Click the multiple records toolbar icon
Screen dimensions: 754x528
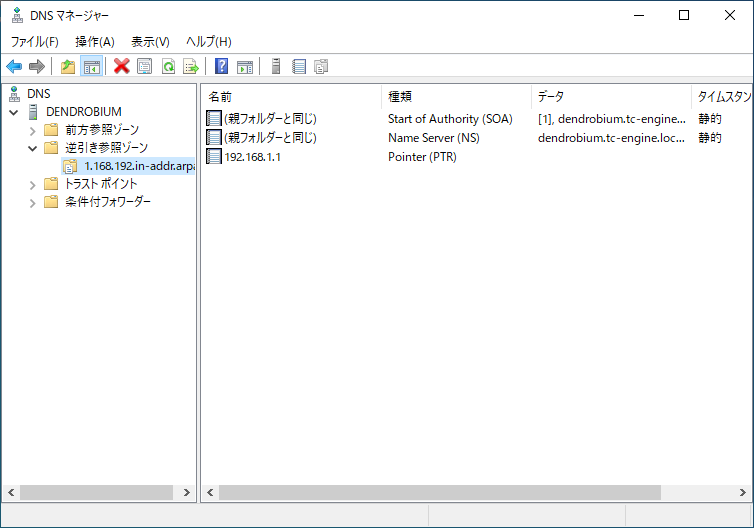coord(321,66)
